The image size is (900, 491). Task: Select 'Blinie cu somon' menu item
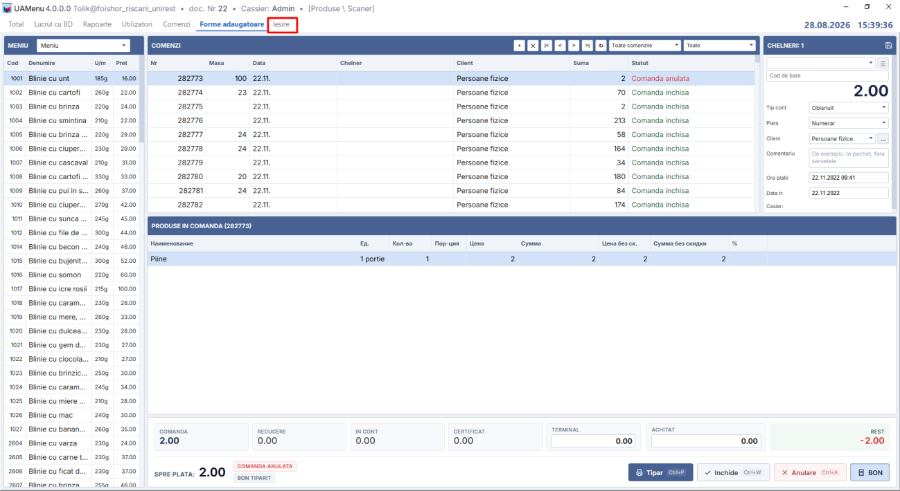(72, 275)
